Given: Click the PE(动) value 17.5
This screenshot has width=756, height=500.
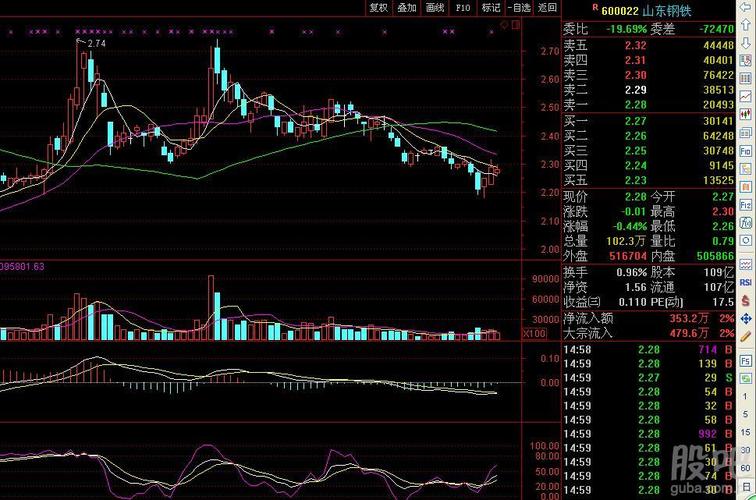Looking at the screenshot, I should click(723, 302).
